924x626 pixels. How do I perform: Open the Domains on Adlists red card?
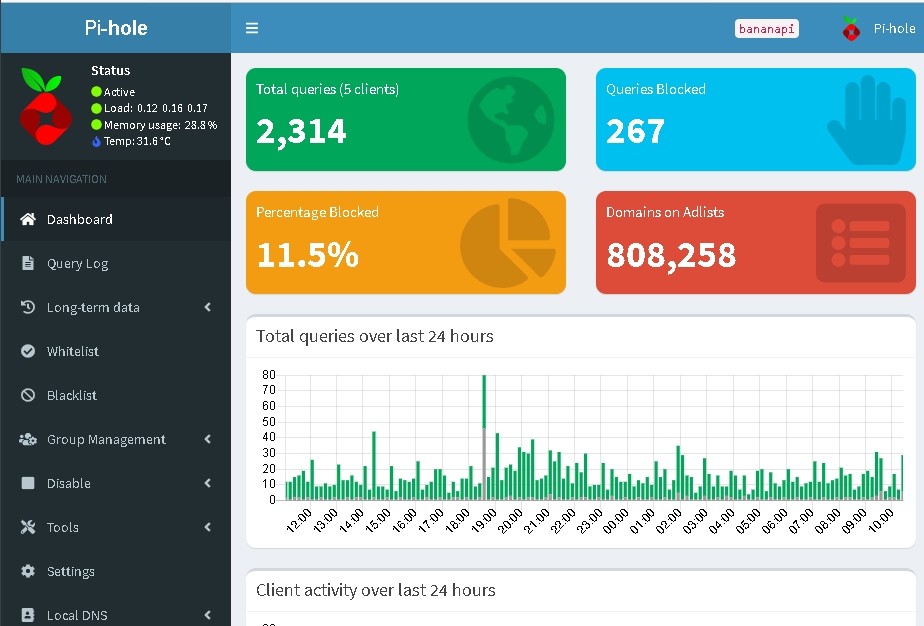pyautogui.click(x=755, y=242)
